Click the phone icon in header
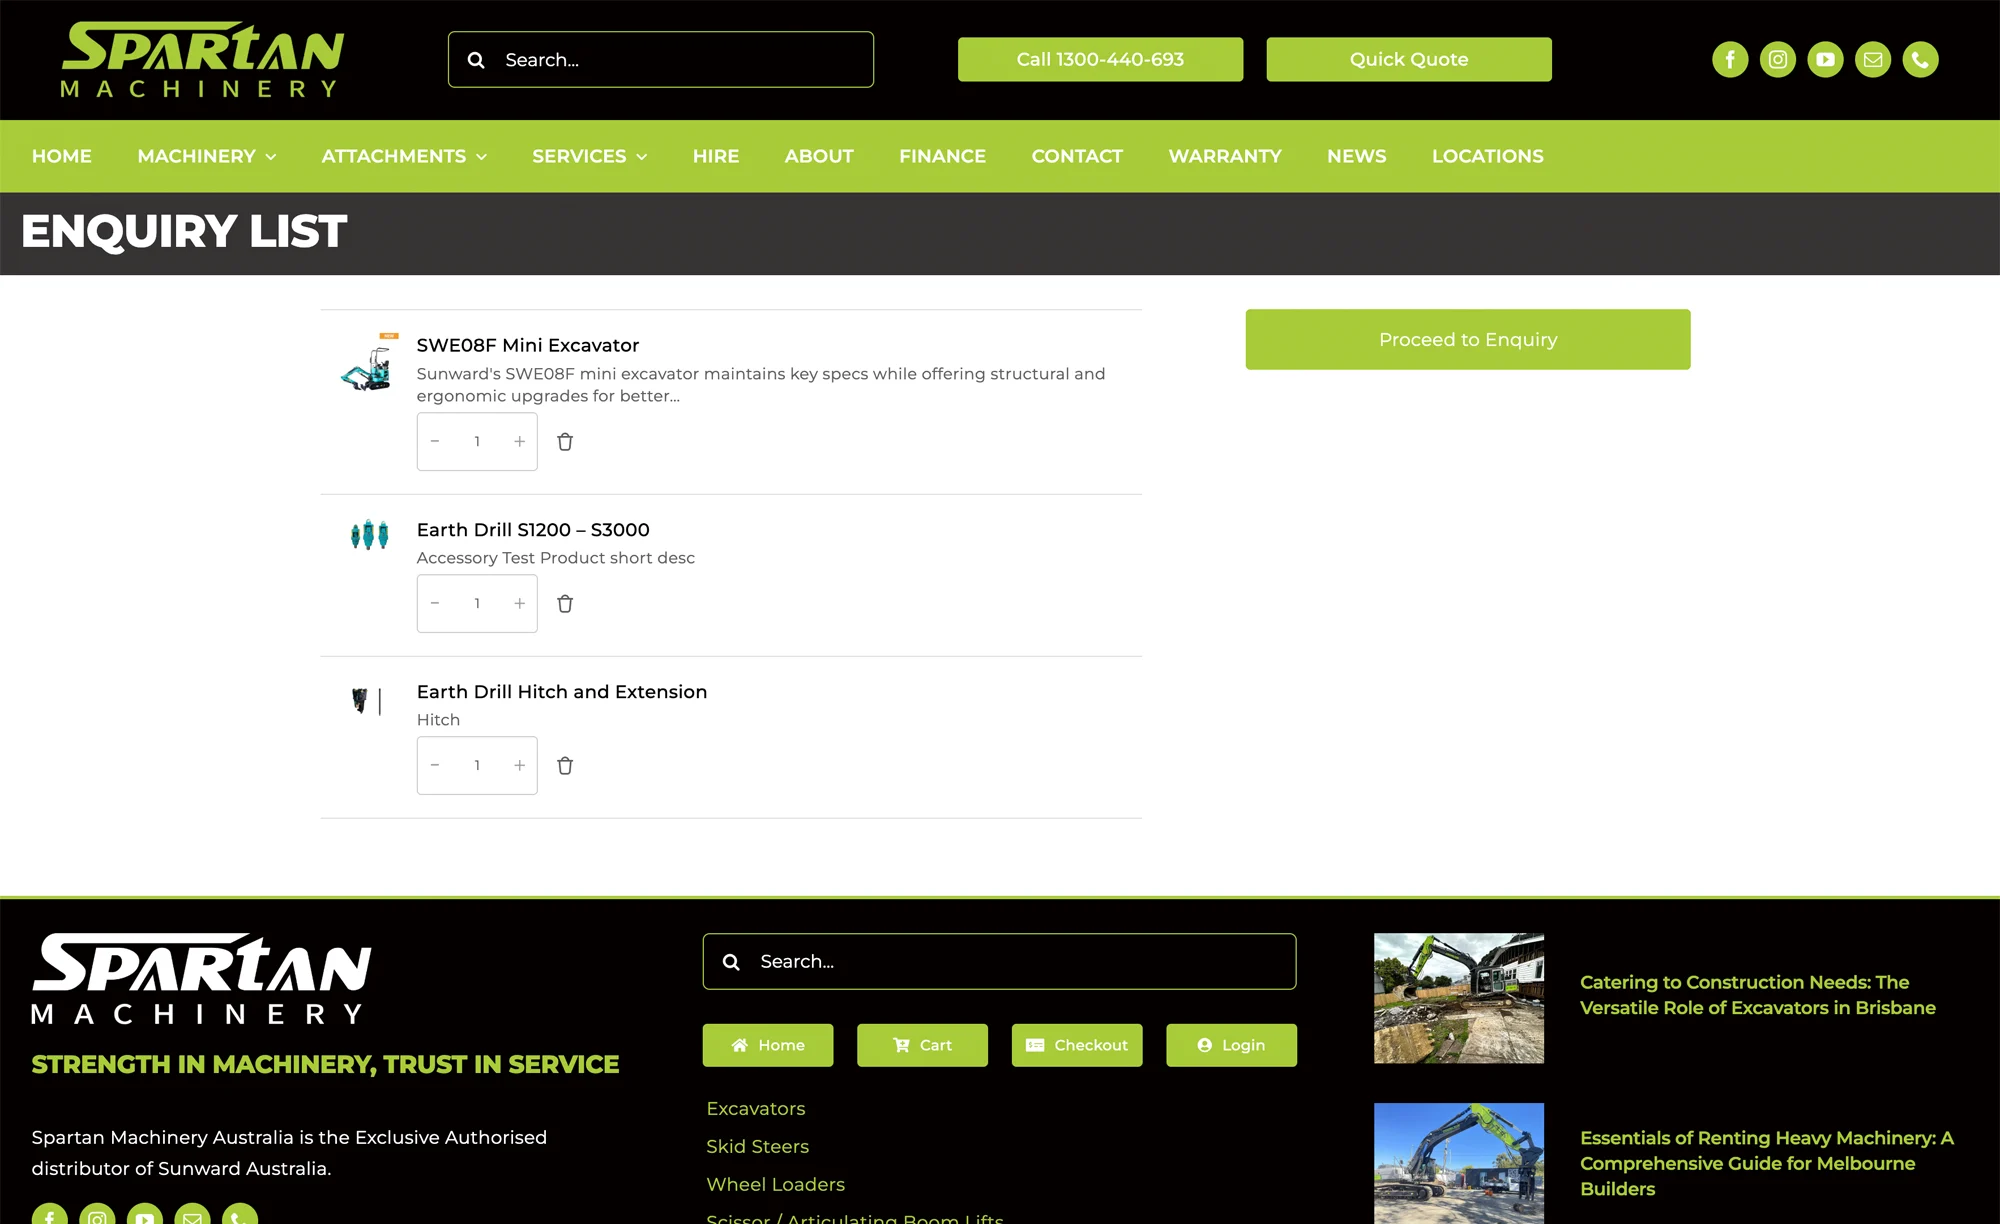 pyautogui.click(x=1920, y=59)
